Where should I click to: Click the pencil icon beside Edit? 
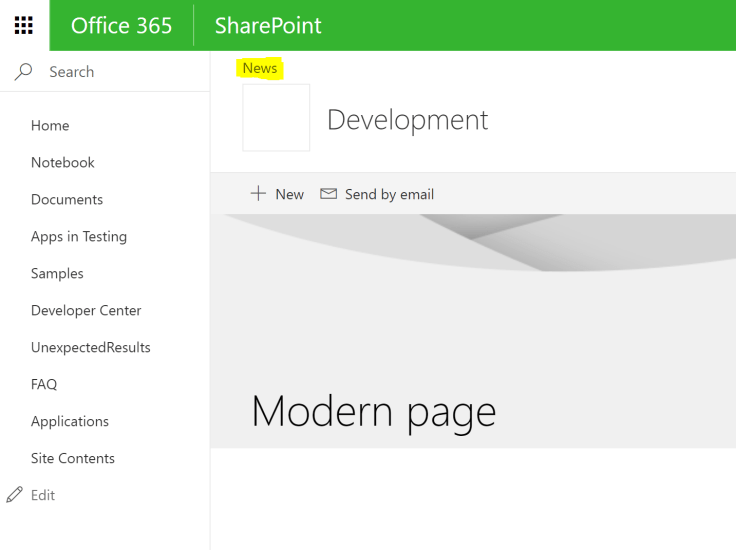(x=14, y=495)
